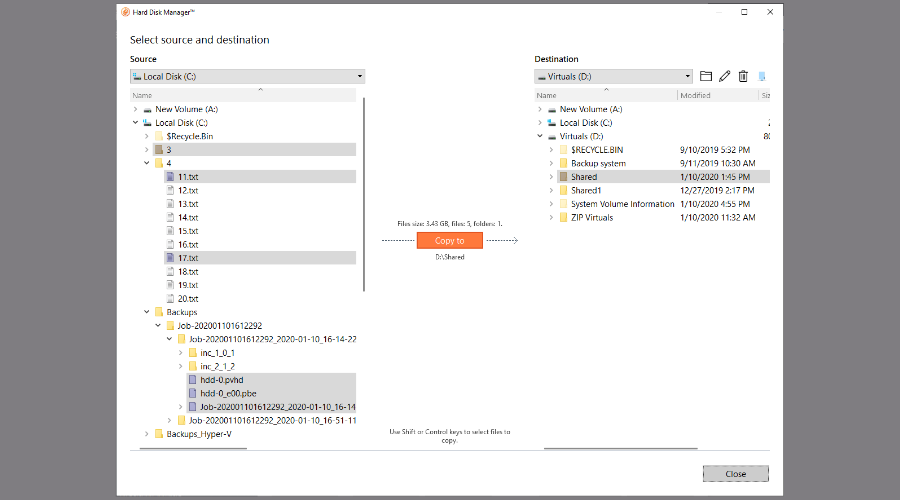Sort Source list by Name header

pos(243,95)
